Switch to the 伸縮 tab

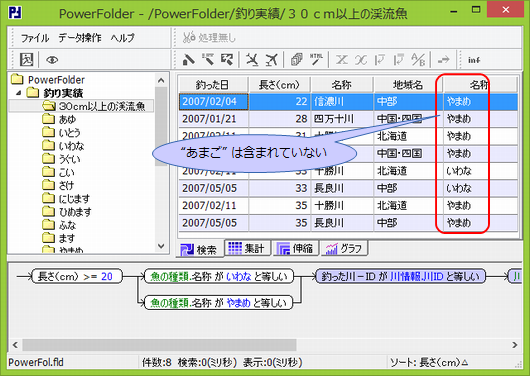295,249
